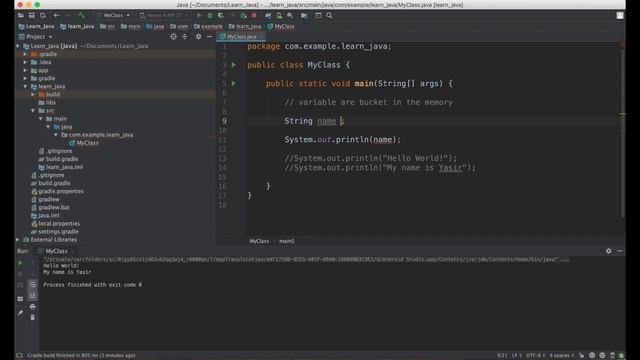Hide the Run panel with minus icon
The width and height of the screenshot is (640, 360).
pyautogui.click(x=620, y=251)
